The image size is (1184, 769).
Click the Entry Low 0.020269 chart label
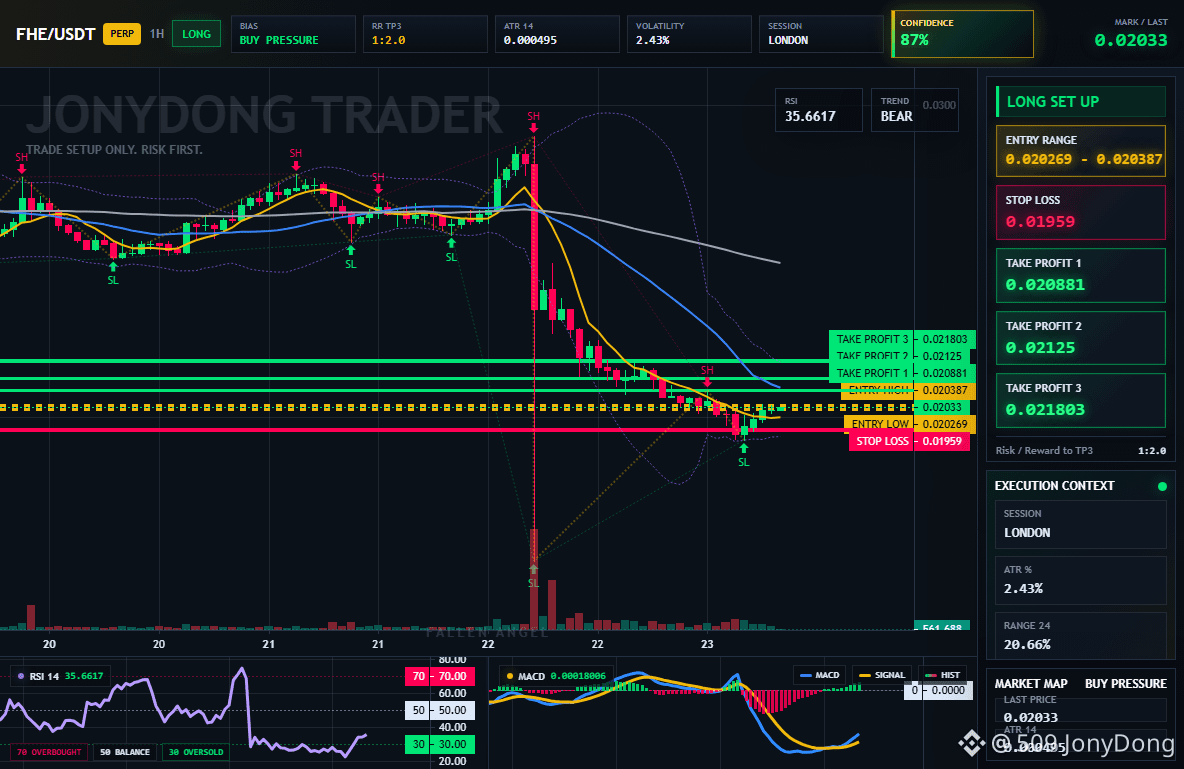point(910,425)
